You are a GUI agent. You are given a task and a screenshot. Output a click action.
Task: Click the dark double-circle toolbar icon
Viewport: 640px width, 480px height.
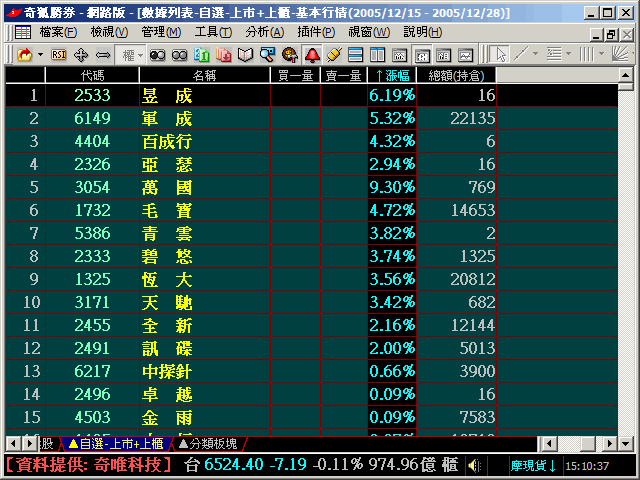point(157,55)
